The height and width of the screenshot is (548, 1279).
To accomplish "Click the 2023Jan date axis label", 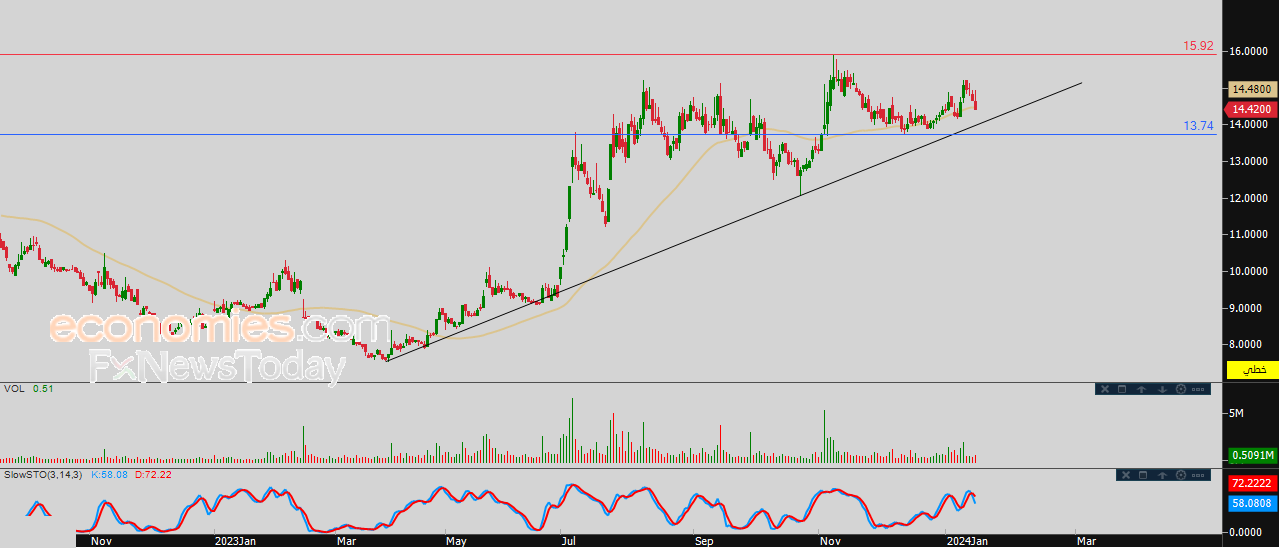I will [x=236, y=540].
